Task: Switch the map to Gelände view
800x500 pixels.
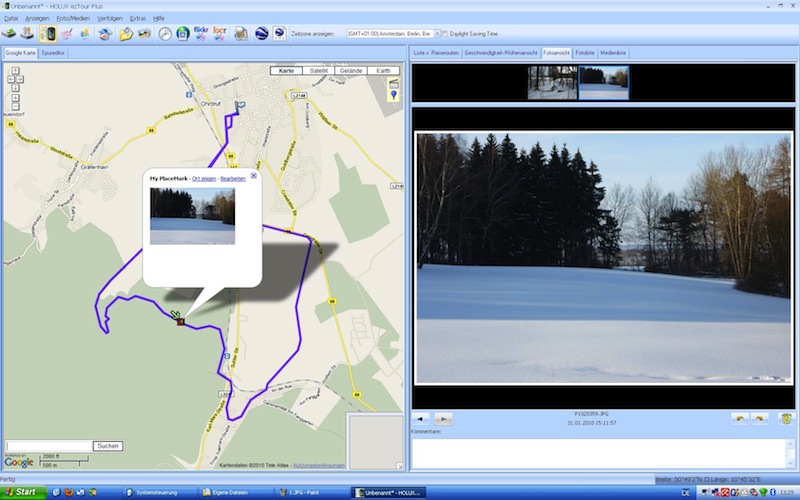Action: click(x=349, y=71)
